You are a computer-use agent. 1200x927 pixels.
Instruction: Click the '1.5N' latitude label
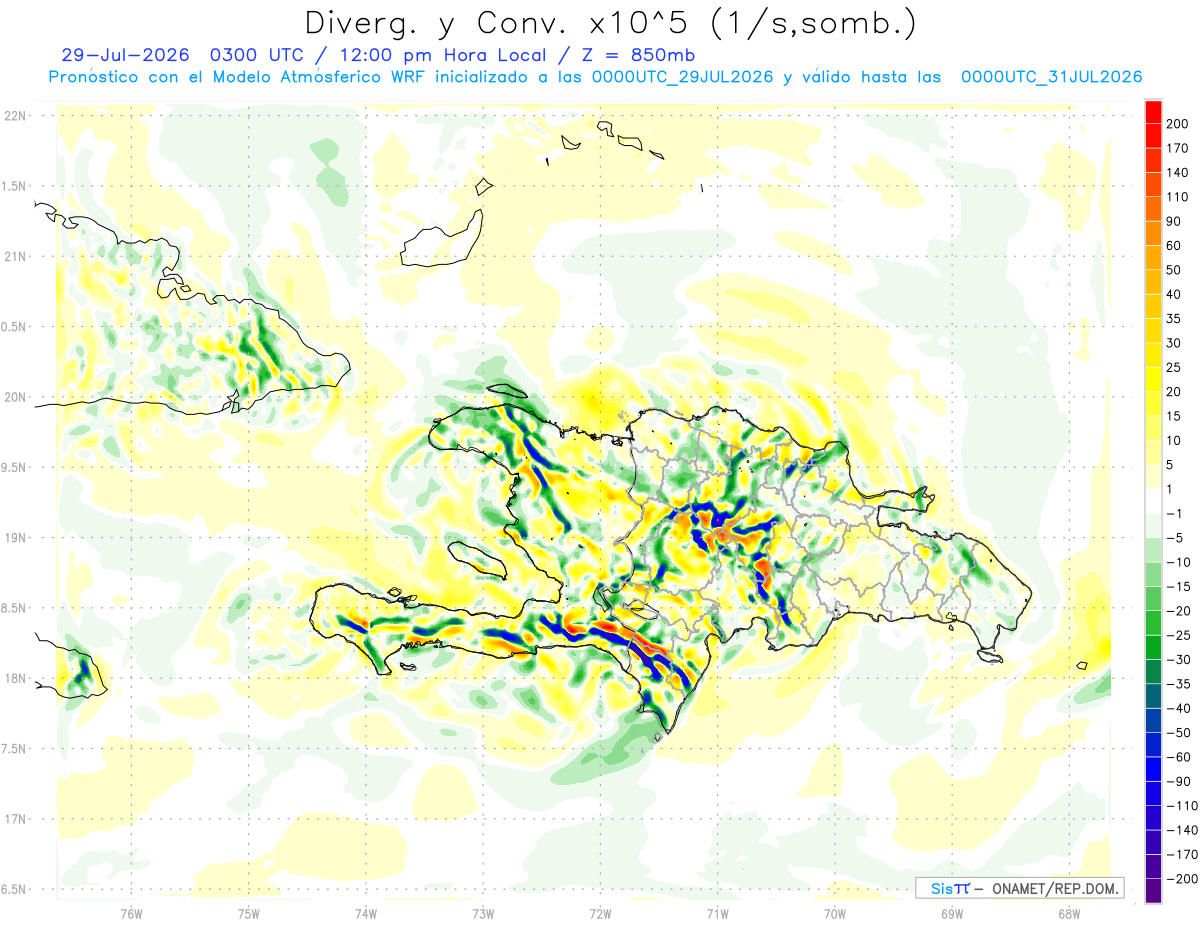15,186
